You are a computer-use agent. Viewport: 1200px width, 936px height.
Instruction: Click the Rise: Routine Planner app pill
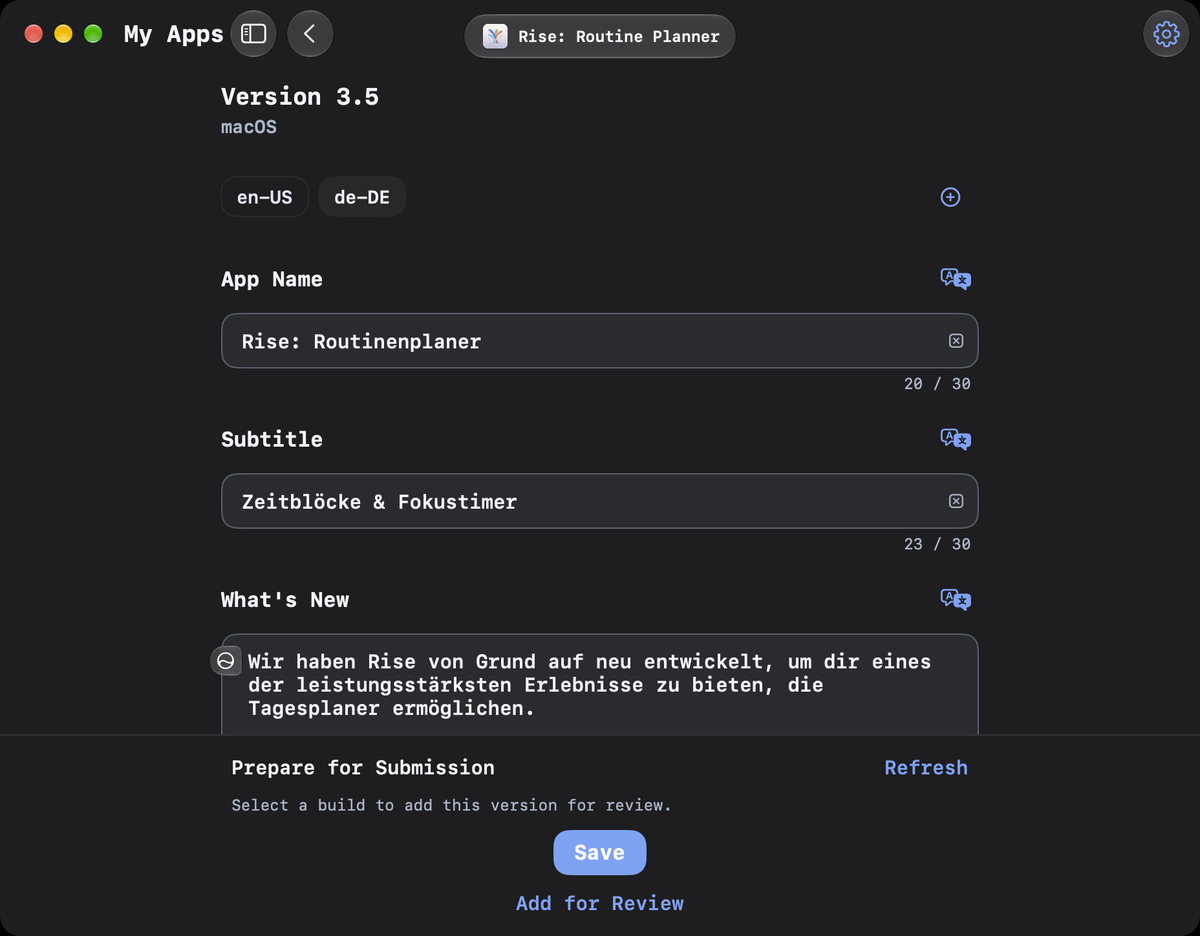(x=600, y=36)
